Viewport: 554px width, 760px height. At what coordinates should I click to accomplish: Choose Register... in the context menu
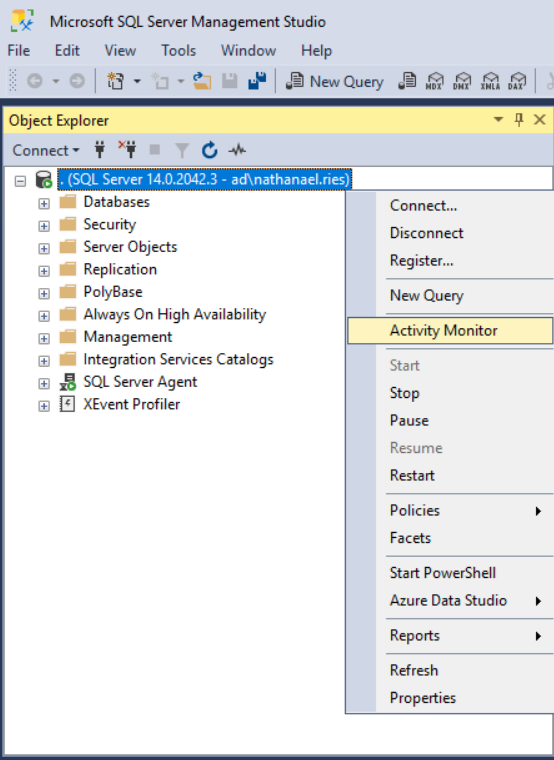pyautogui.click(x=450, y=261)
